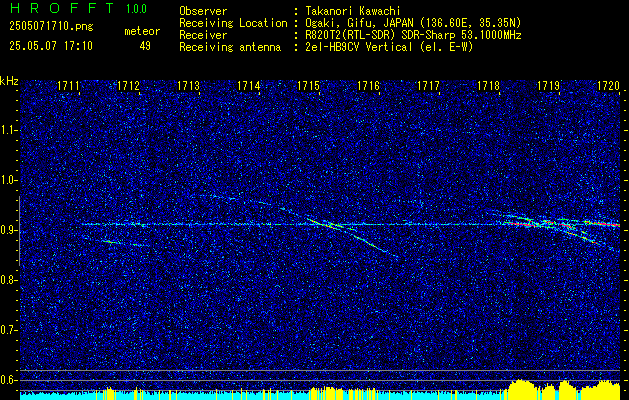The width and height of the screenshot is (629, 400).
Task: Click the 0.6 frequency axis label
Action: click(x=8, y=380)
